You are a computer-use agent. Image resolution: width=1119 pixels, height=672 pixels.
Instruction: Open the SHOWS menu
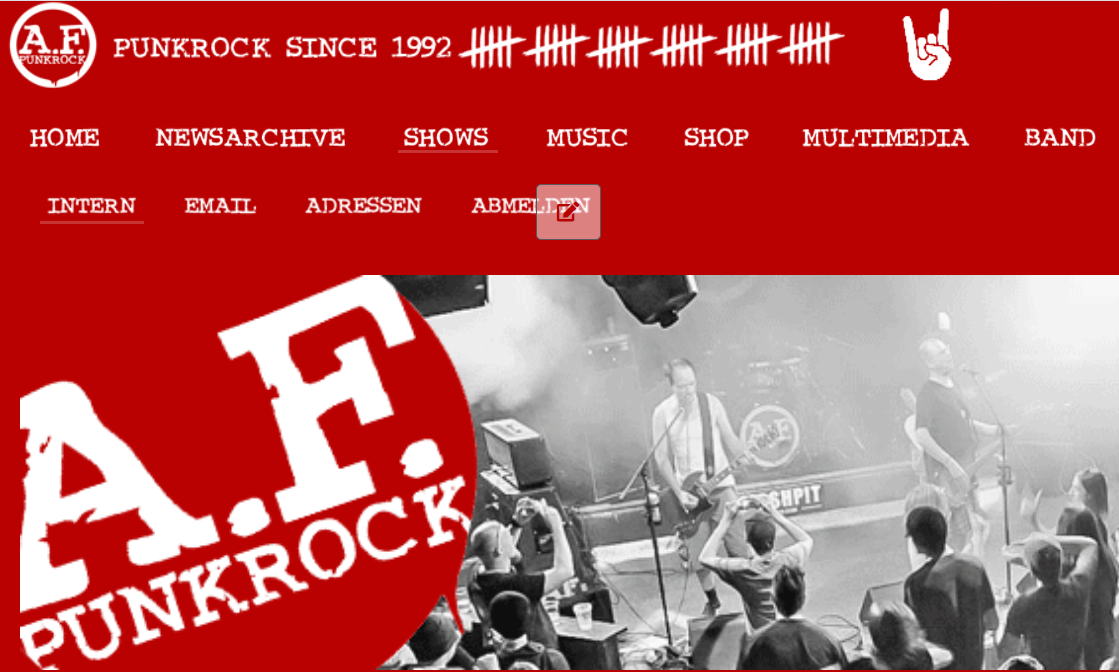tap(447, 137)
